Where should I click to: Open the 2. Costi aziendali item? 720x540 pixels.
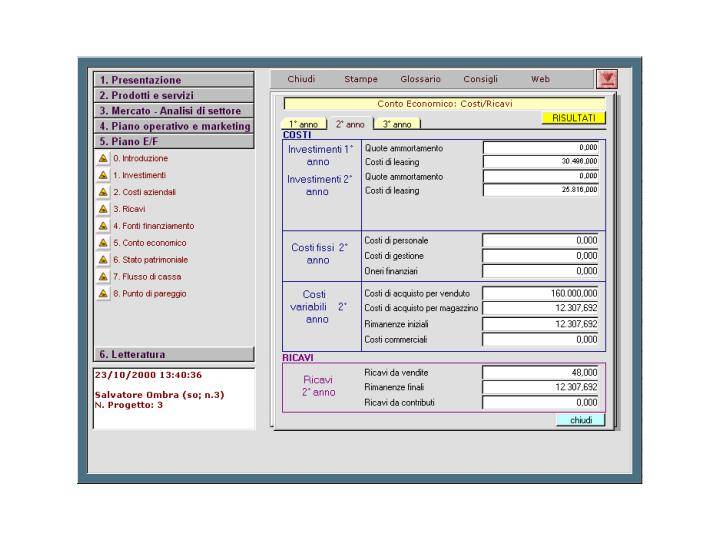point(145,192)
